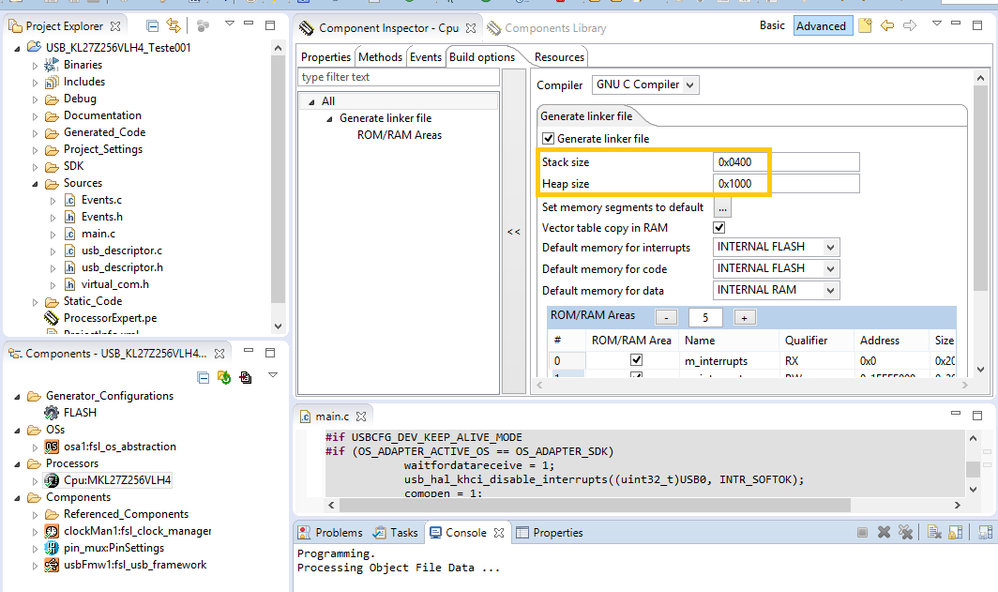This screenshot has height=592, width=998.
Task: Close the main.c editor tab
Action: [x=361, y=416]
